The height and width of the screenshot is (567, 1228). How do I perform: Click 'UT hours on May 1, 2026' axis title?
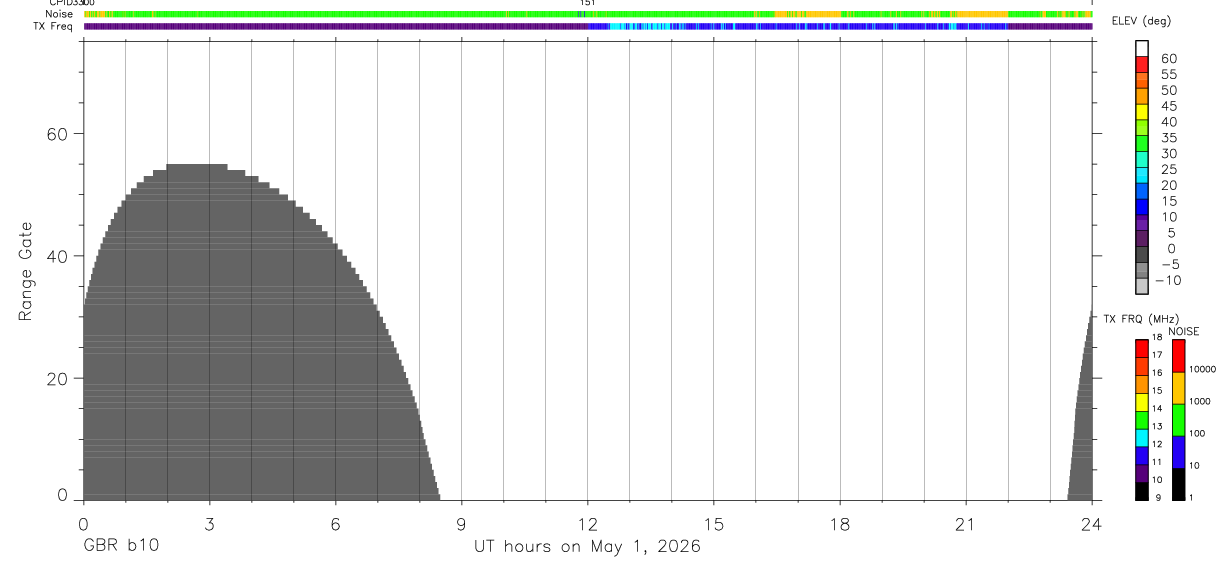pos(587,547)
